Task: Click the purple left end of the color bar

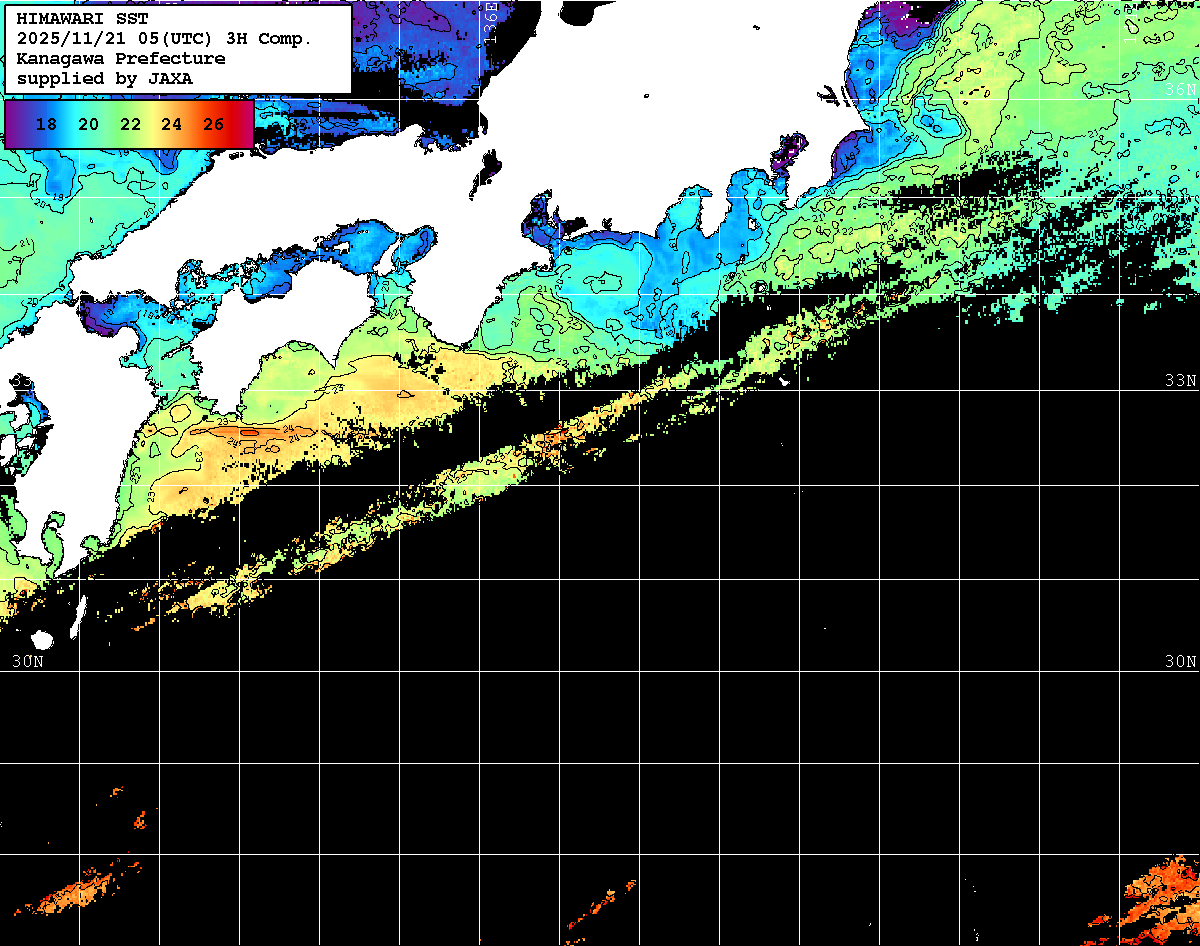Action: 14,125
